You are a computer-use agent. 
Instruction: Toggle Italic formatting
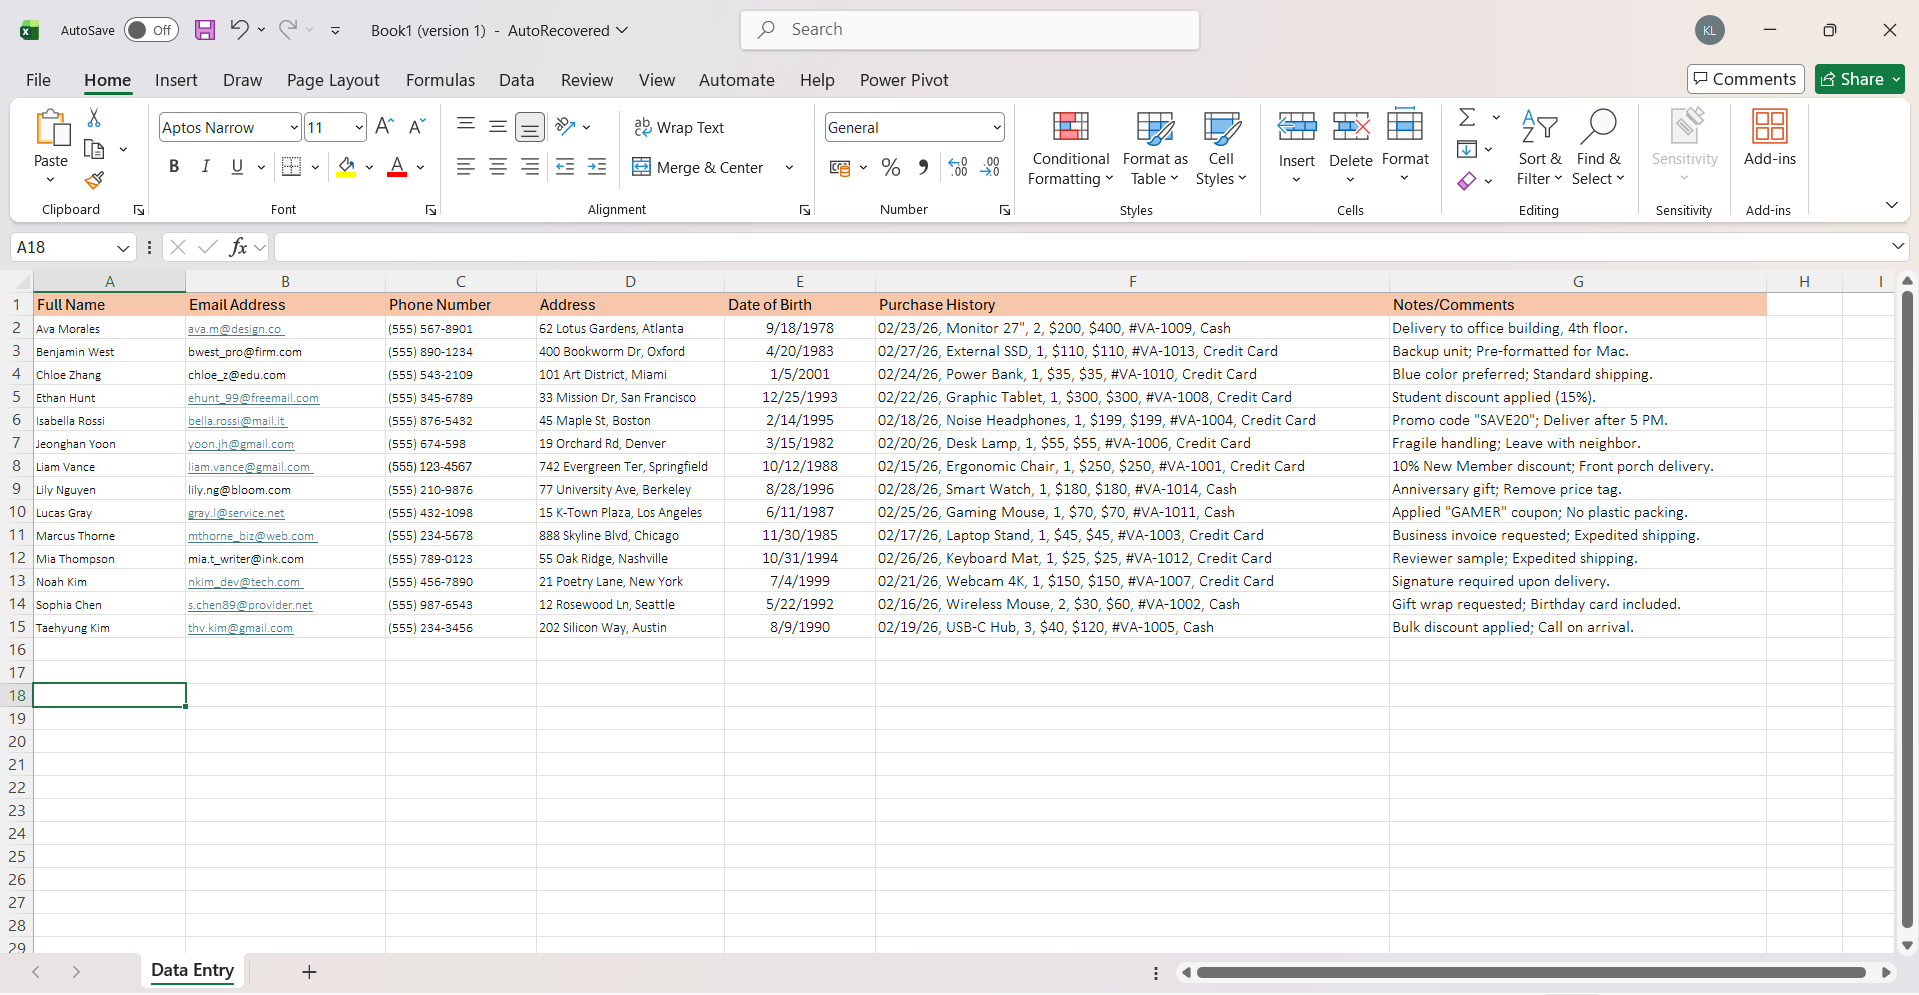click(206, 167)
